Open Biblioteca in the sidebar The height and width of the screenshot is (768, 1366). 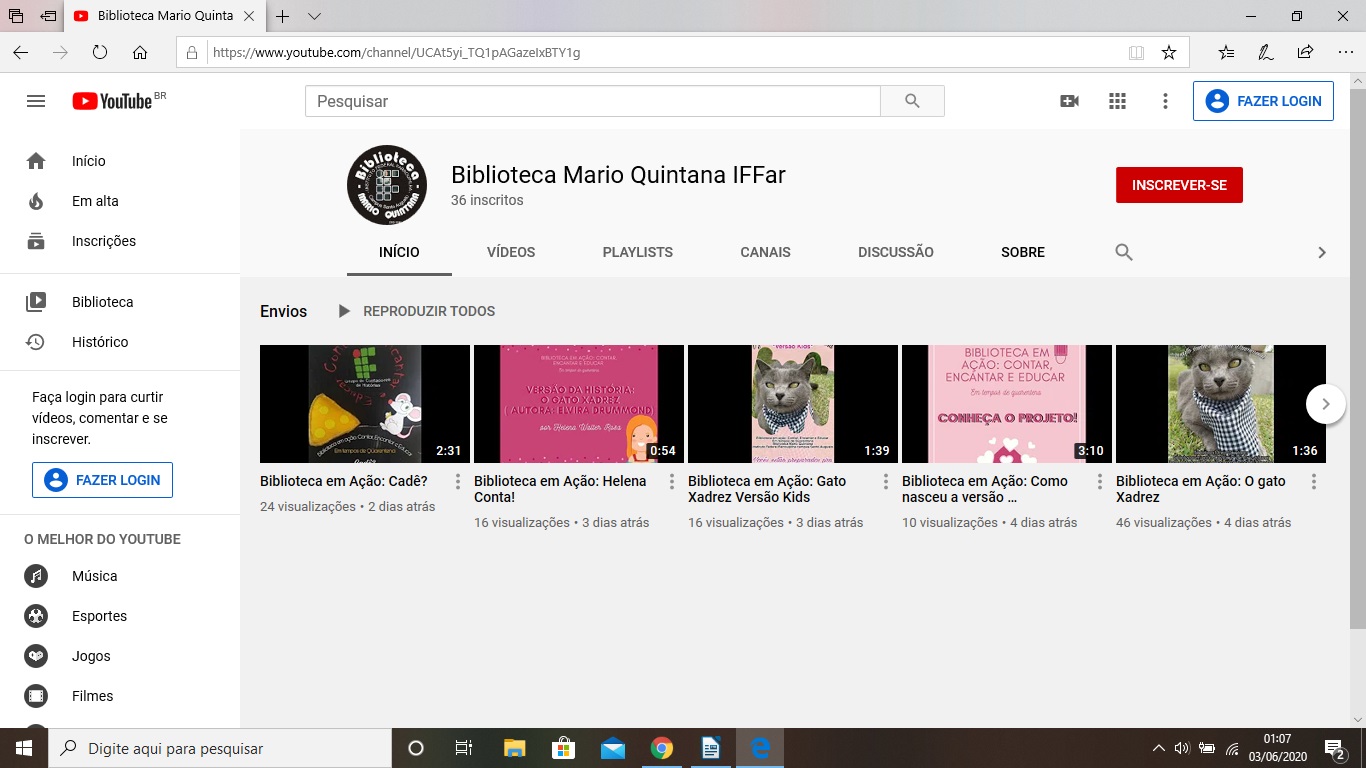click(x=100, y=301)
